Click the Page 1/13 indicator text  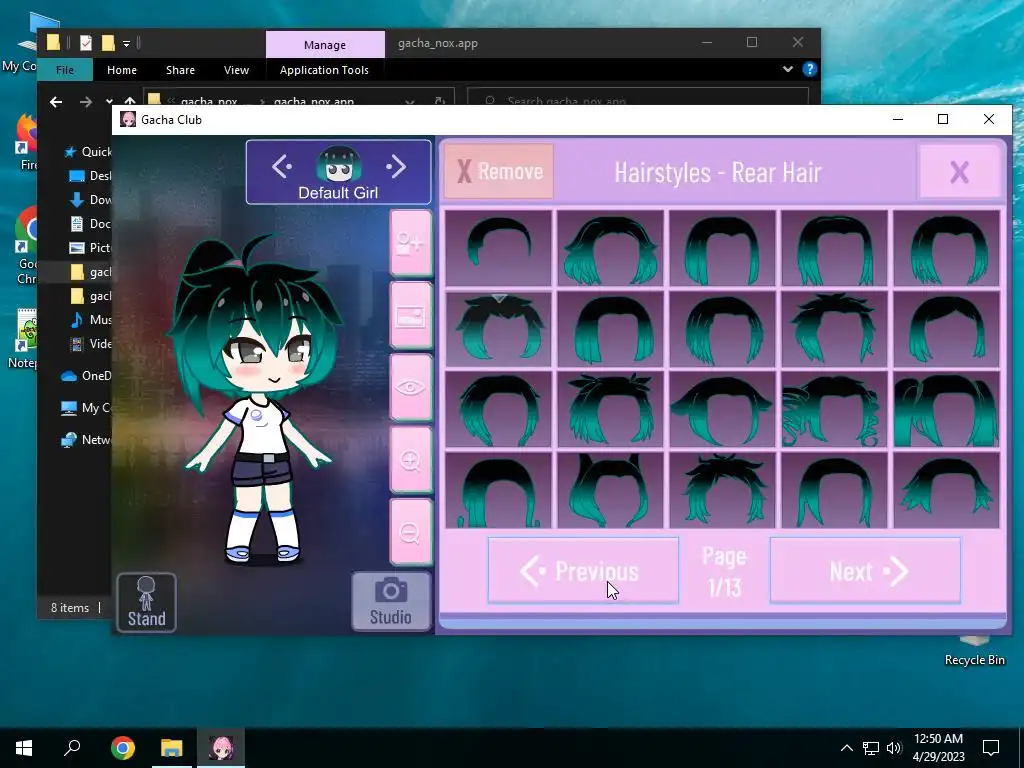coord(724,571)
